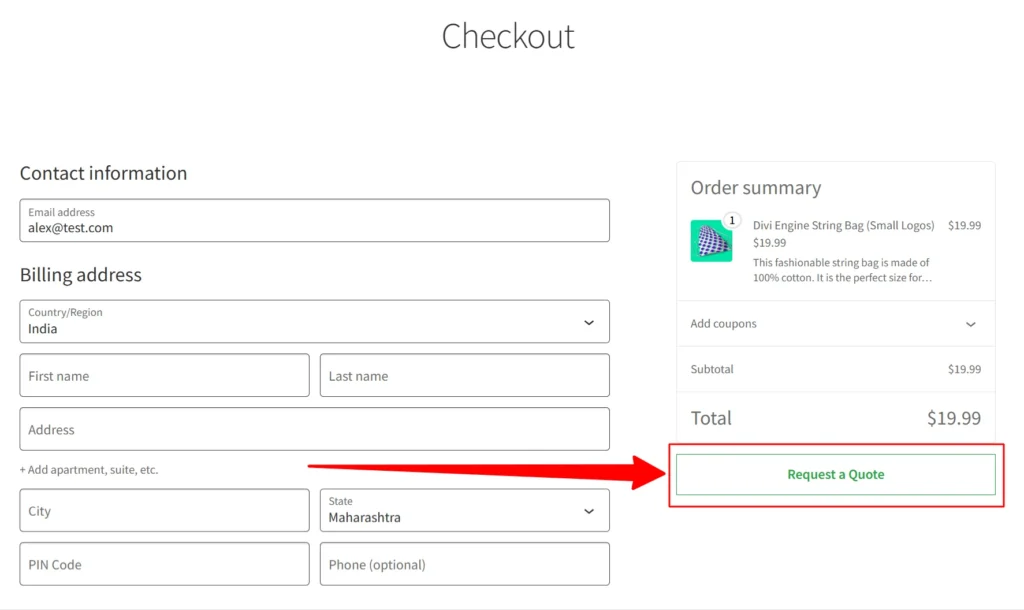
Task: Open the State selector showing Maharashtra
Action: tap(465, 510)
